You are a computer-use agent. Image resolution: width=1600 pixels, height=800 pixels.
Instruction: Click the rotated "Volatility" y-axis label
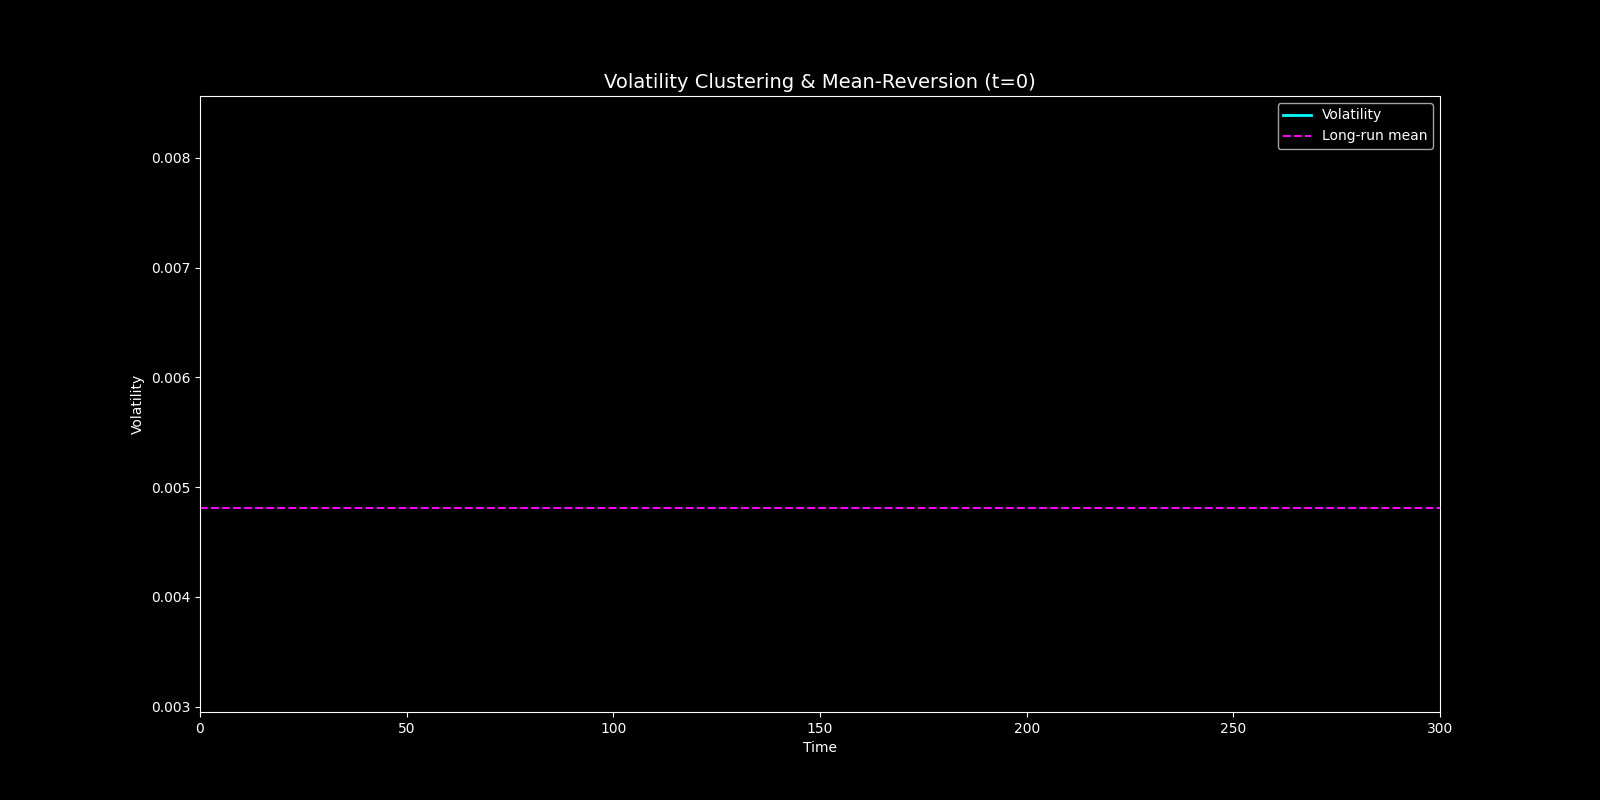137,405
